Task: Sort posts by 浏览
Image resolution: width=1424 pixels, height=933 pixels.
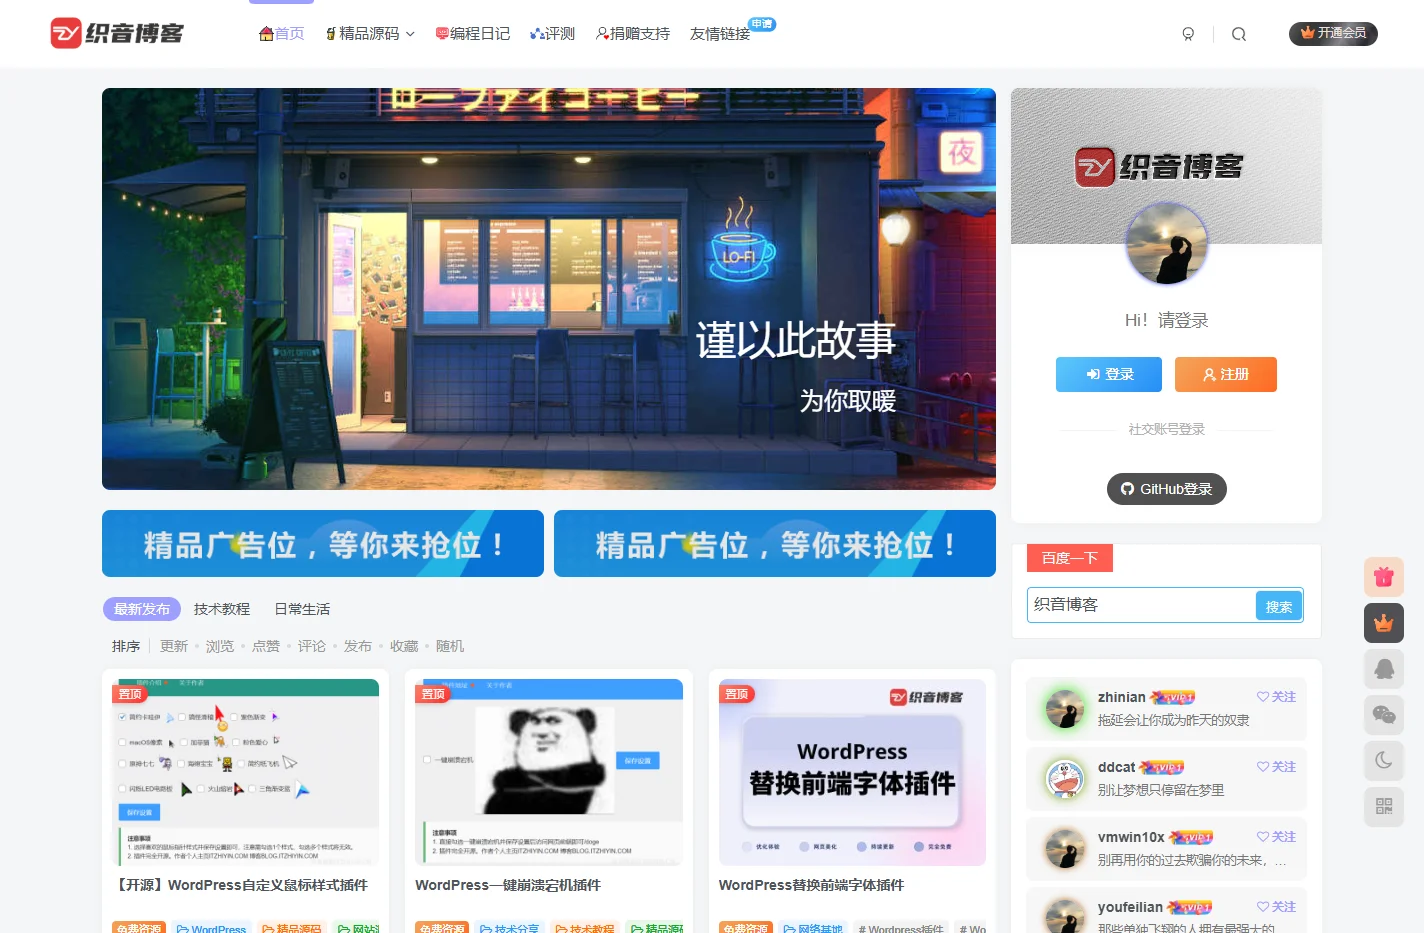Action: click(220, 646)
